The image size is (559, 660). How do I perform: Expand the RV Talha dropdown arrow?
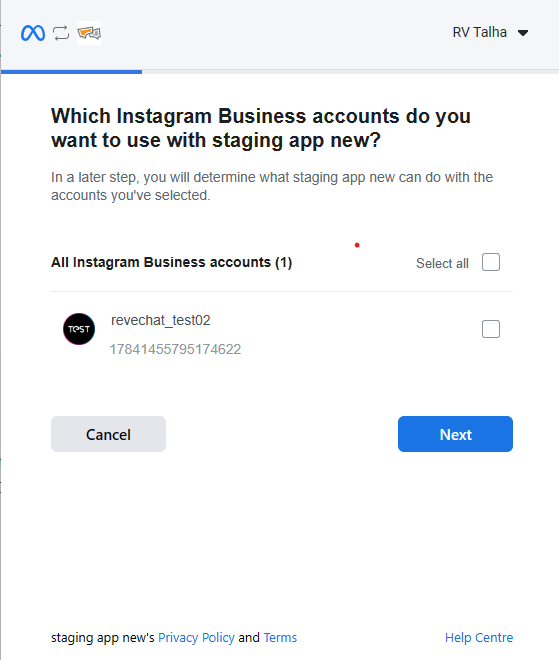click(523, 33)
